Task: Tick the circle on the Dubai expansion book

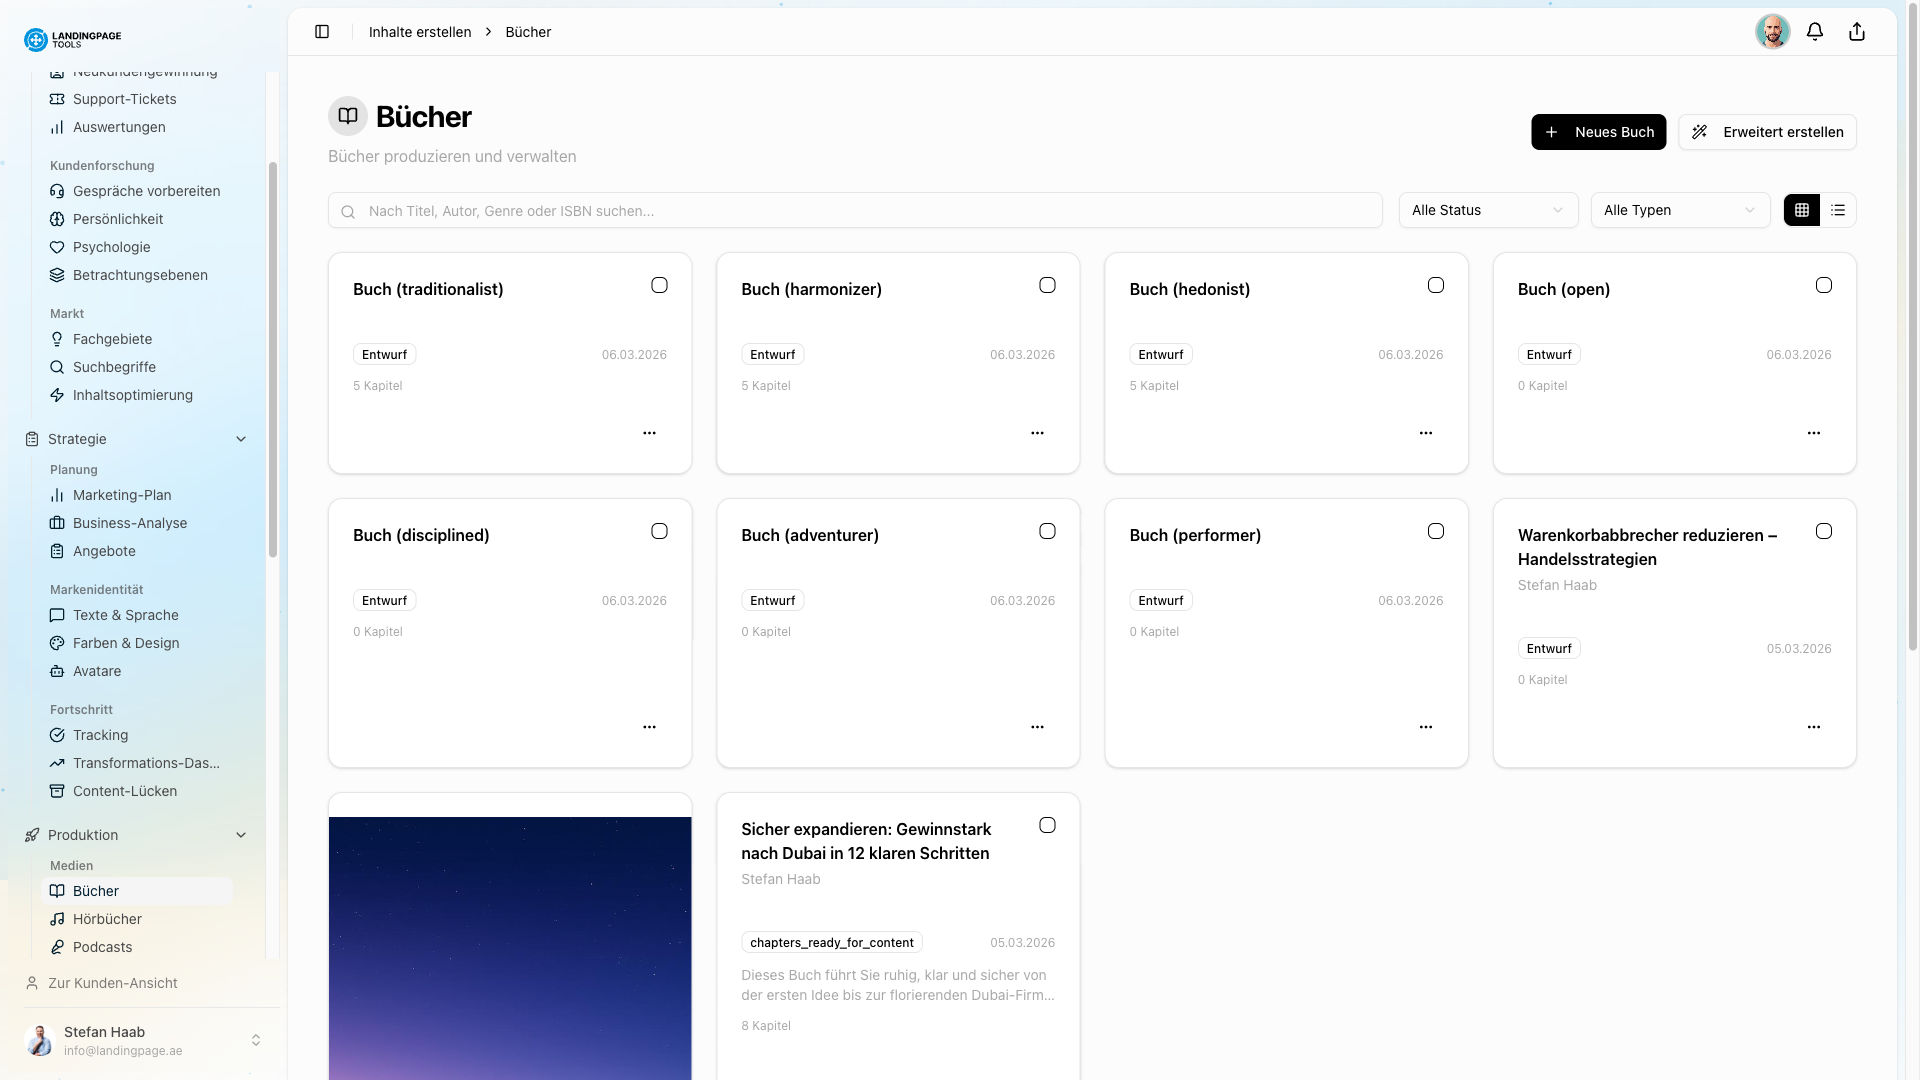Action: pyautogui.click(x=1047, y=825)
